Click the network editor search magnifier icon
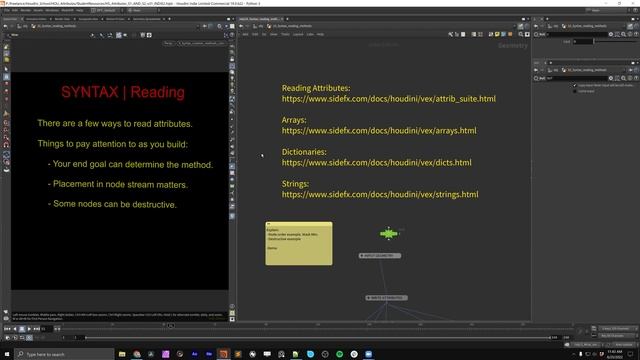This screenshot has height=360, width=640. (521, 34)
